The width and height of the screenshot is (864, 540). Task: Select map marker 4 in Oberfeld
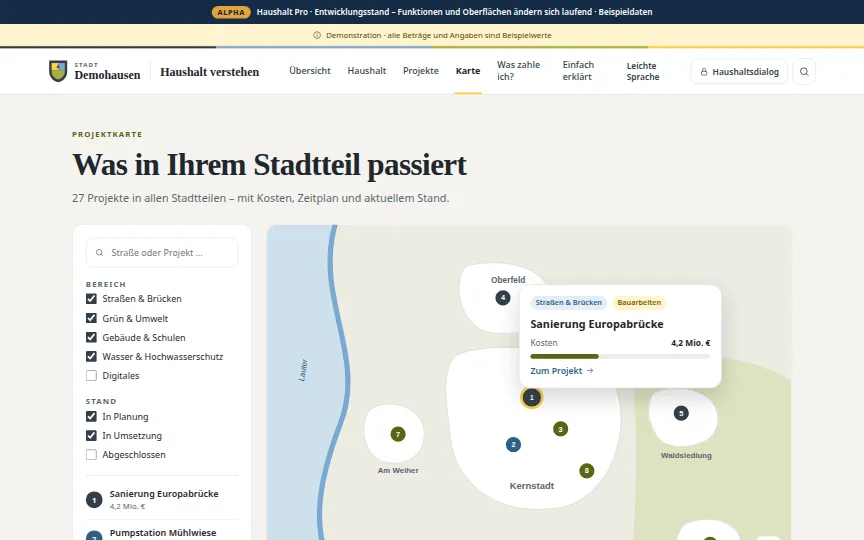click(x=503, y=298)
